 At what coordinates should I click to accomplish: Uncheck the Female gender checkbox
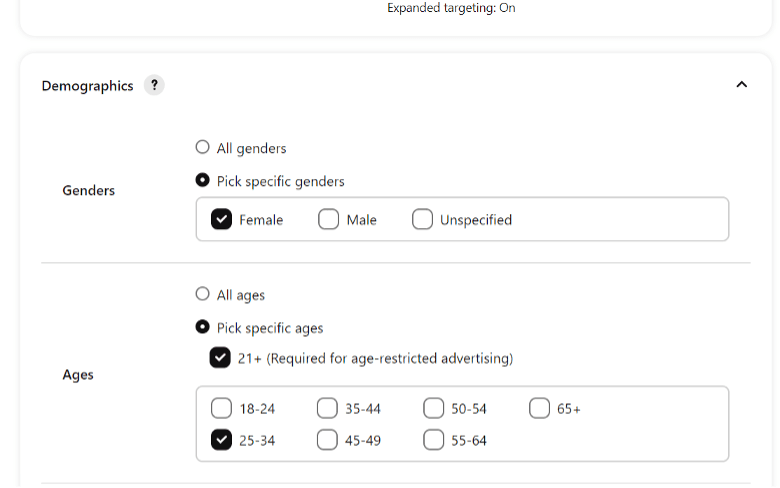[221, 219]
